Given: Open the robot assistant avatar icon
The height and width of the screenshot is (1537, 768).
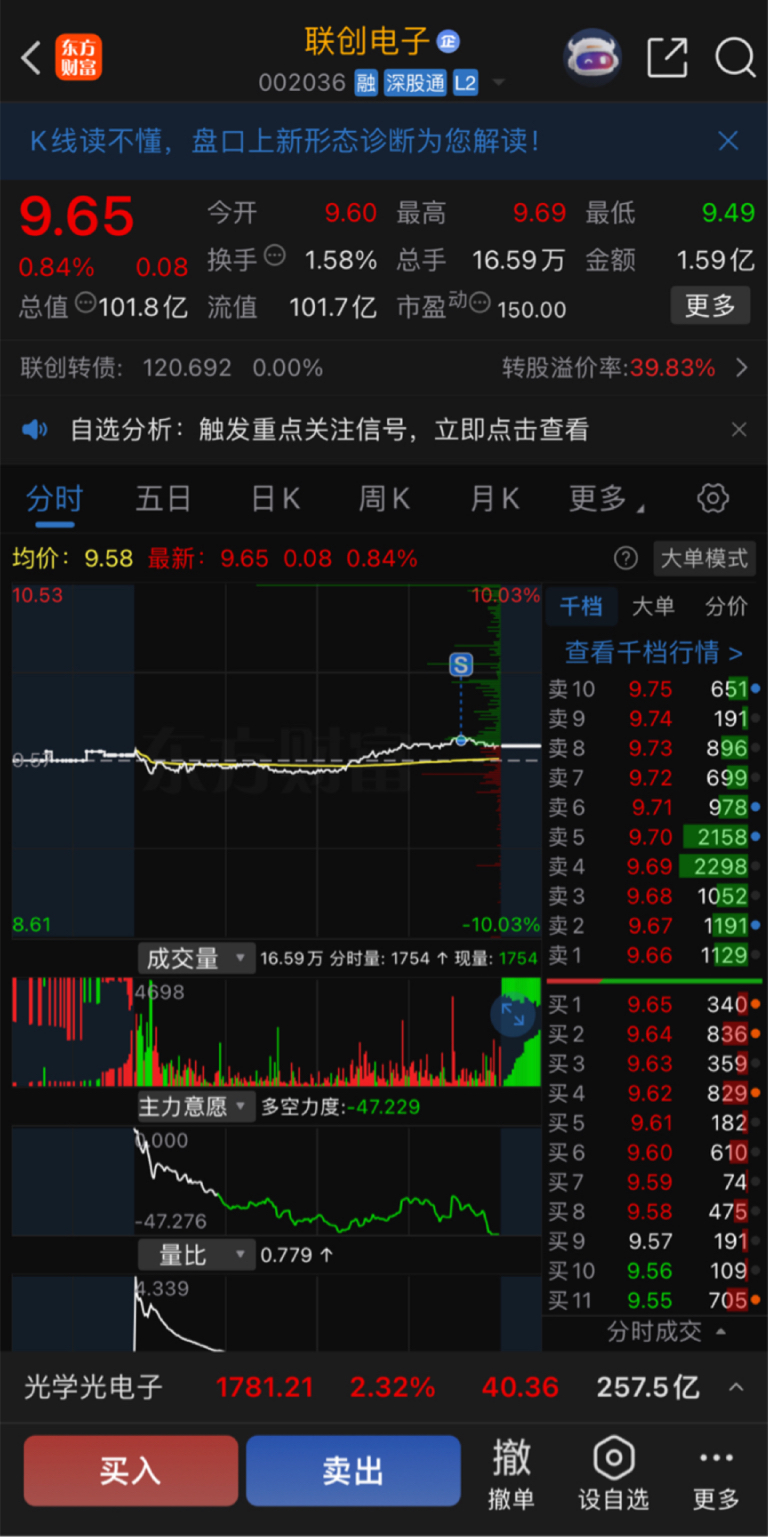Looking at the screenshot, I should click(593, 57).
